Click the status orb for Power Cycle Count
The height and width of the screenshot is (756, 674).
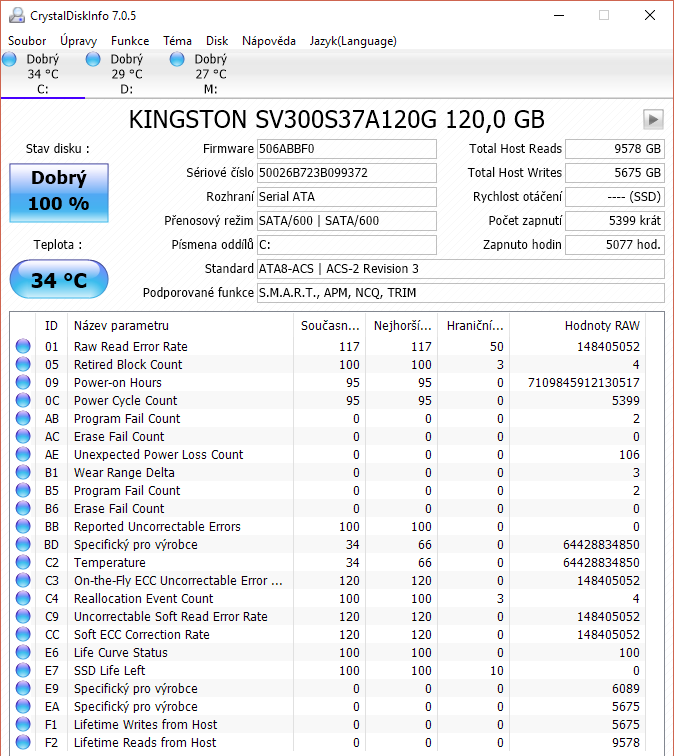[x=23, y=400]
